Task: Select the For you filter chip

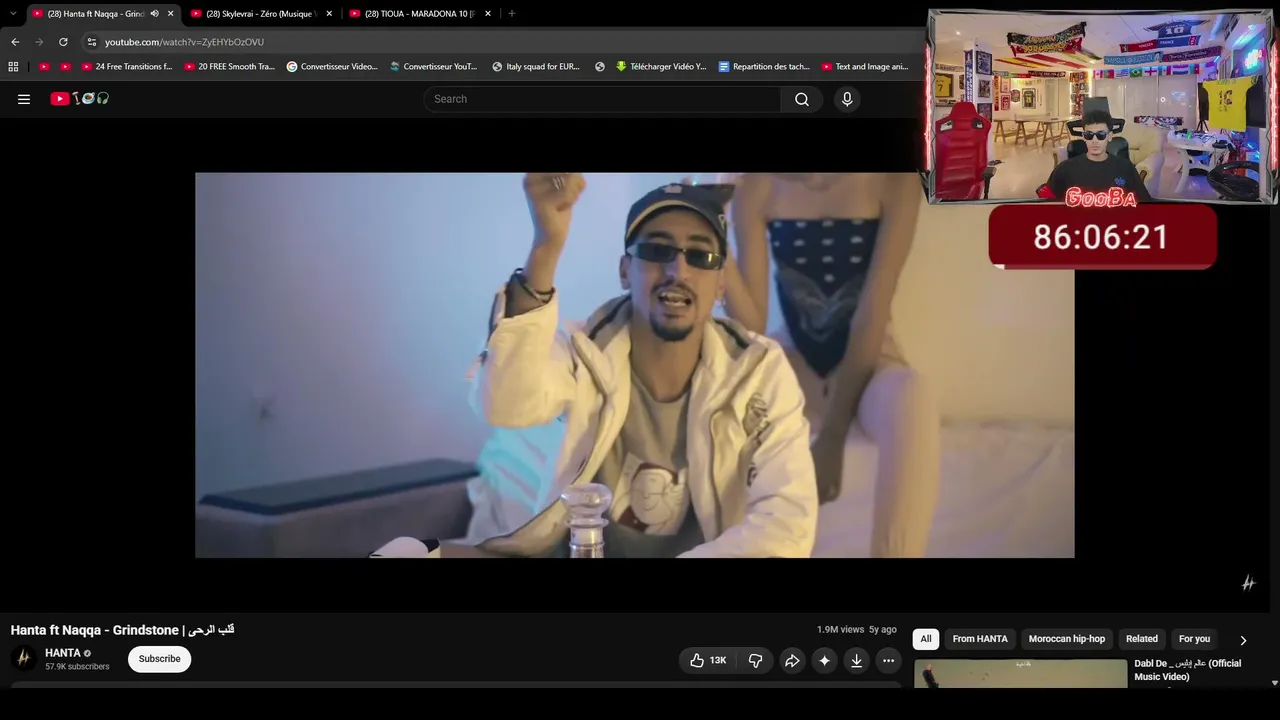Action: pos(1194,639)
